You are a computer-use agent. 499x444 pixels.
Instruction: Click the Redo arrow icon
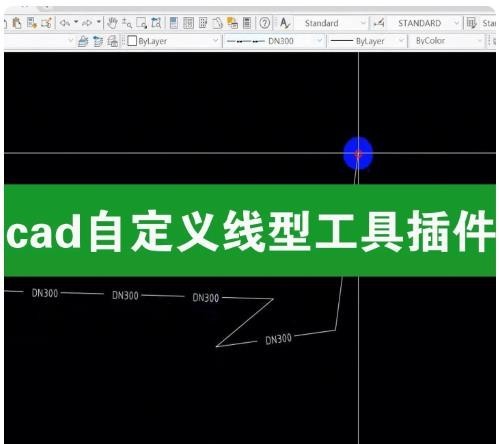pos(87,23)
